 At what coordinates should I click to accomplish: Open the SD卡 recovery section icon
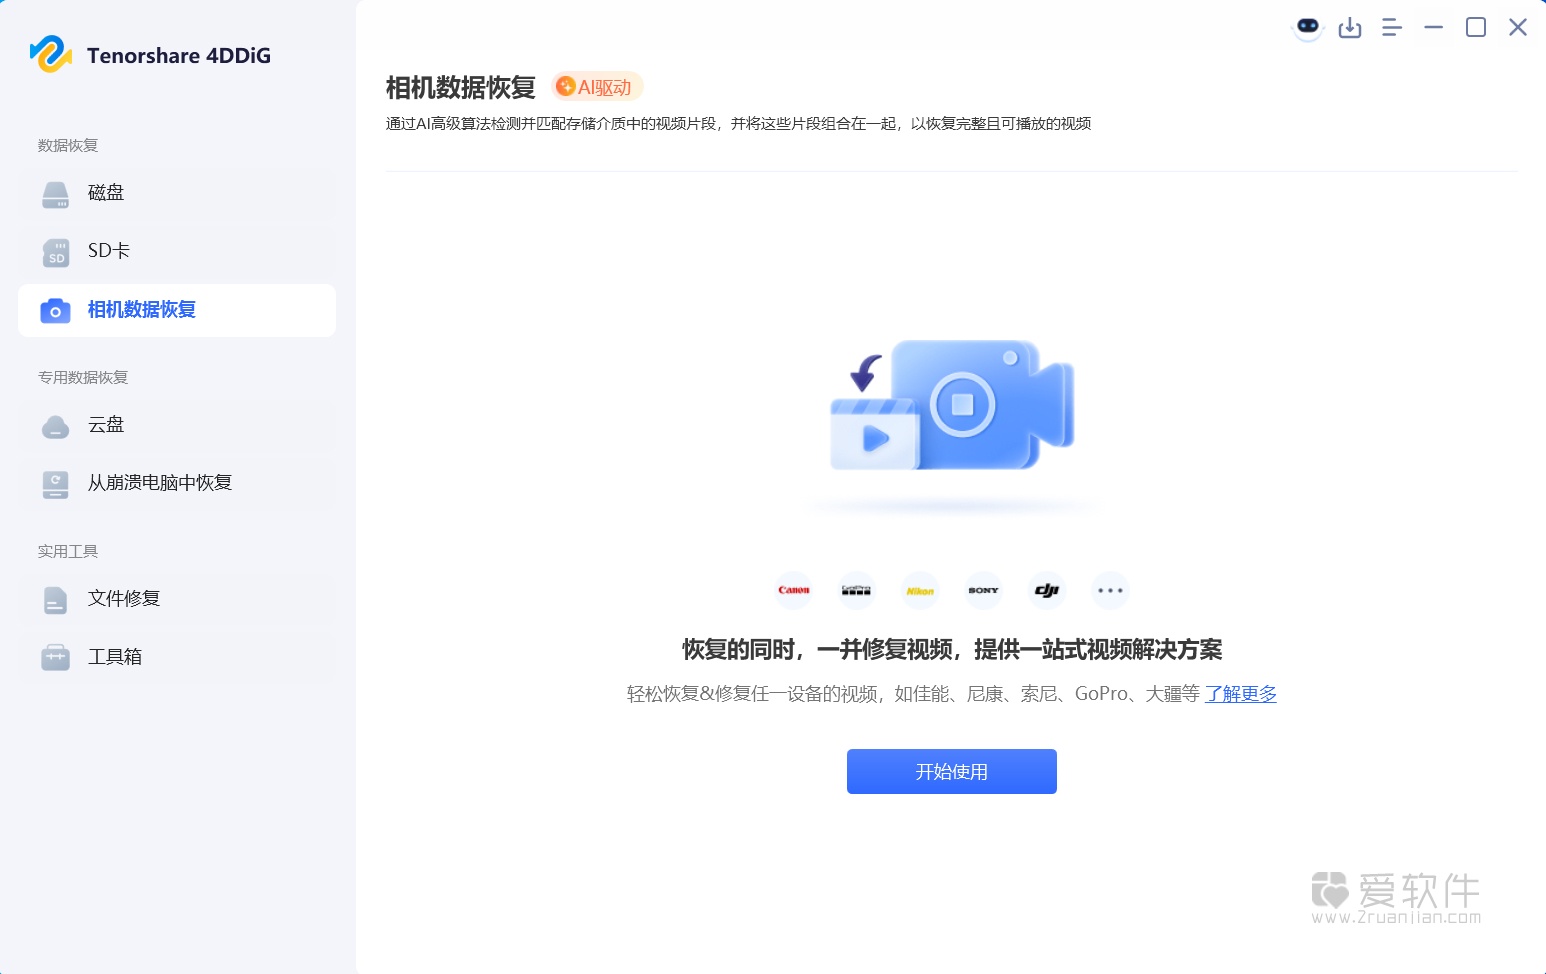[54, 251]
